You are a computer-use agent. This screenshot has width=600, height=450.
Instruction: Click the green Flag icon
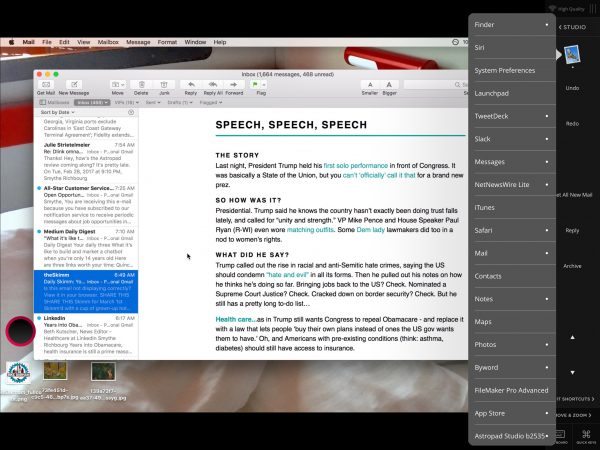tap(255, 85)
